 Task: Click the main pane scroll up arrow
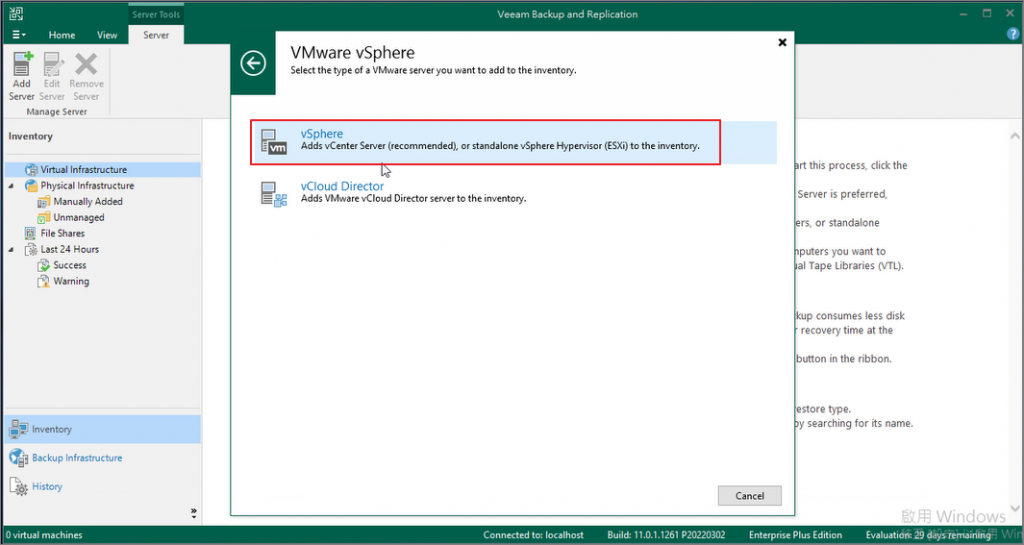click(1014, 136)
